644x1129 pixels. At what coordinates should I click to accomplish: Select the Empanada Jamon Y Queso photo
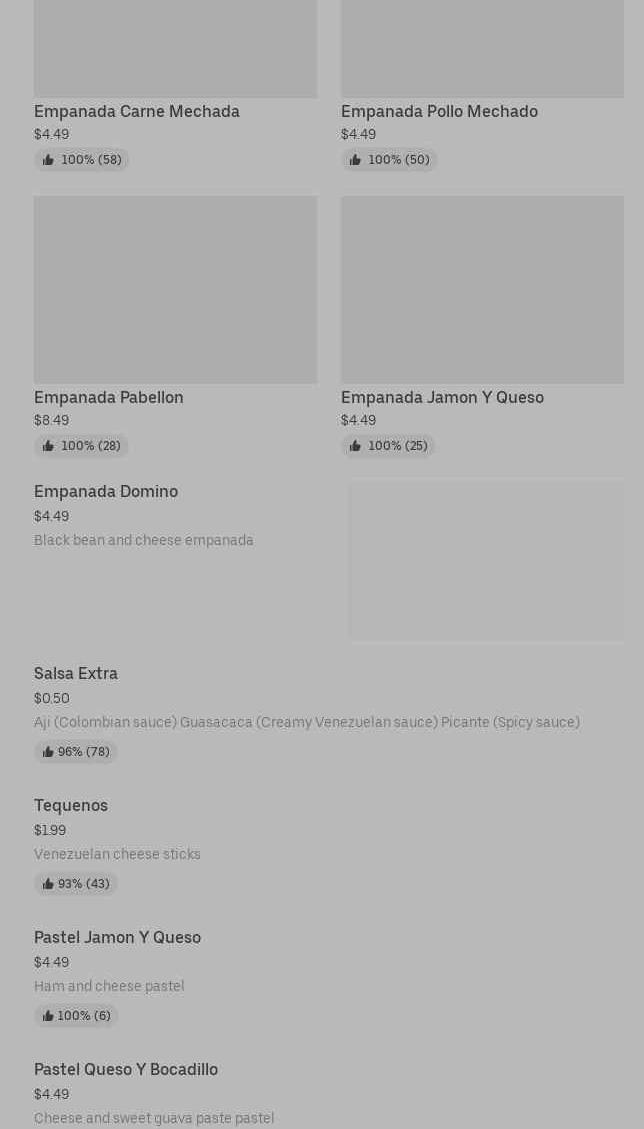pyautogui.click(x=482, y=289)
